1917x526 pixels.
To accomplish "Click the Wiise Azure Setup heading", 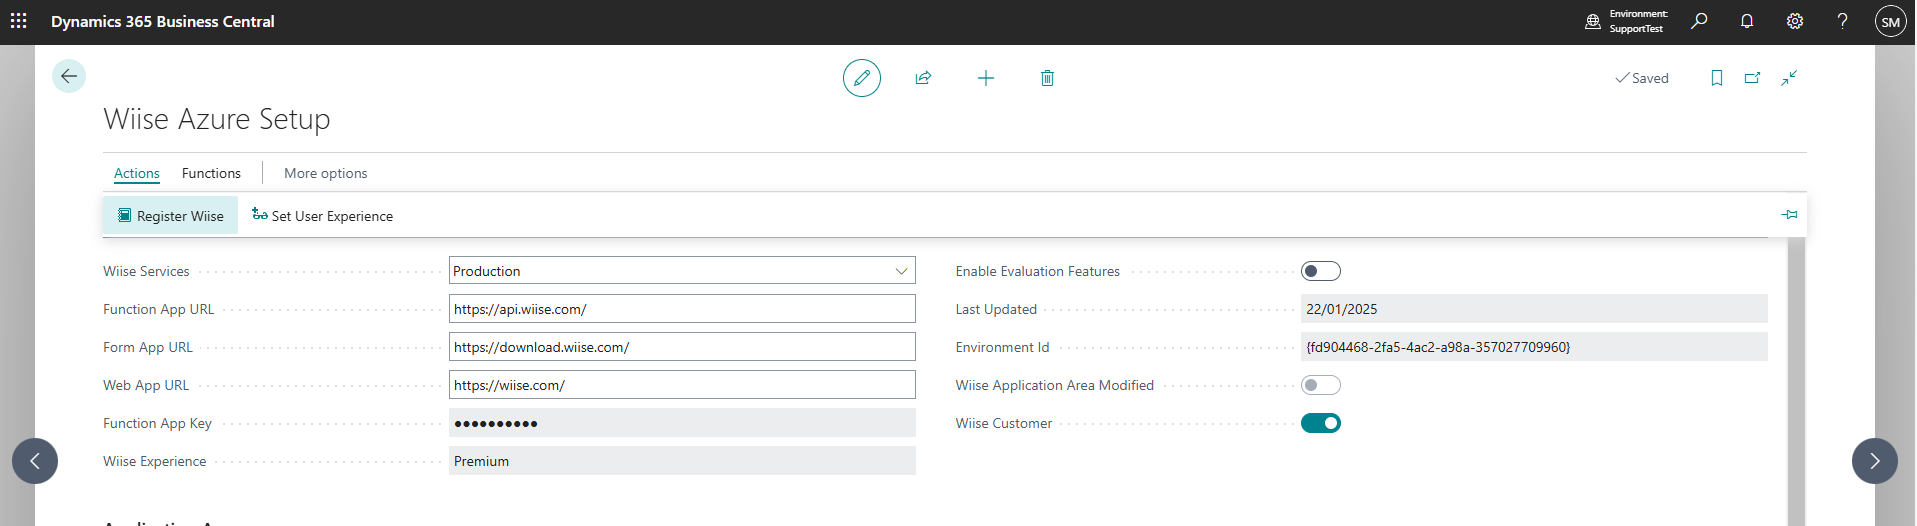I will point(217,119).
